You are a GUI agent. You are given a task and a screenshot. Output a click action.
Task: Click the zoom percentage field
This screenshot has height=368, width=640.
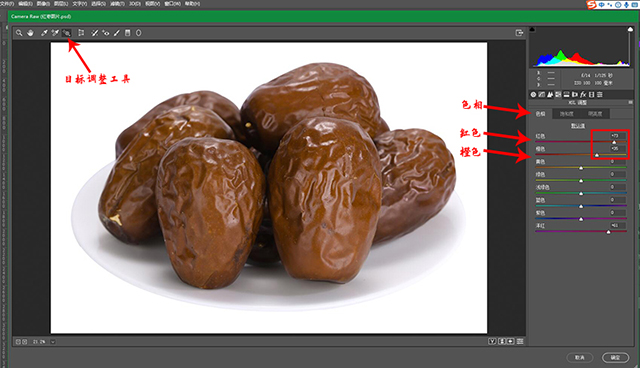coord(40,341)
